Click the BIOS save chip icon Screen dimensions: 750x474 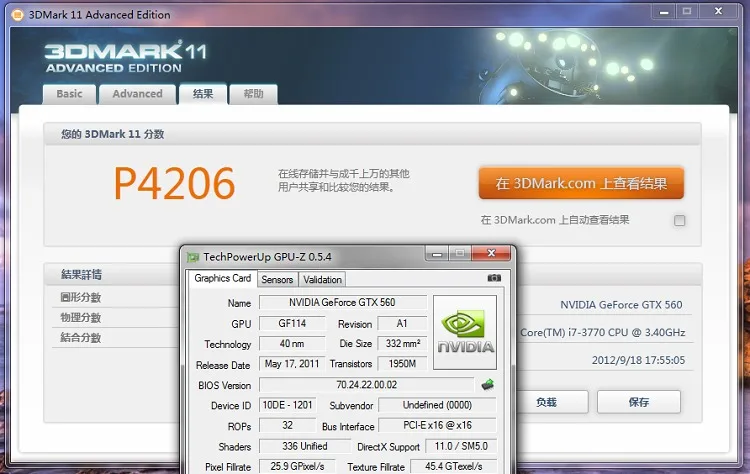[x=487, y=385]
